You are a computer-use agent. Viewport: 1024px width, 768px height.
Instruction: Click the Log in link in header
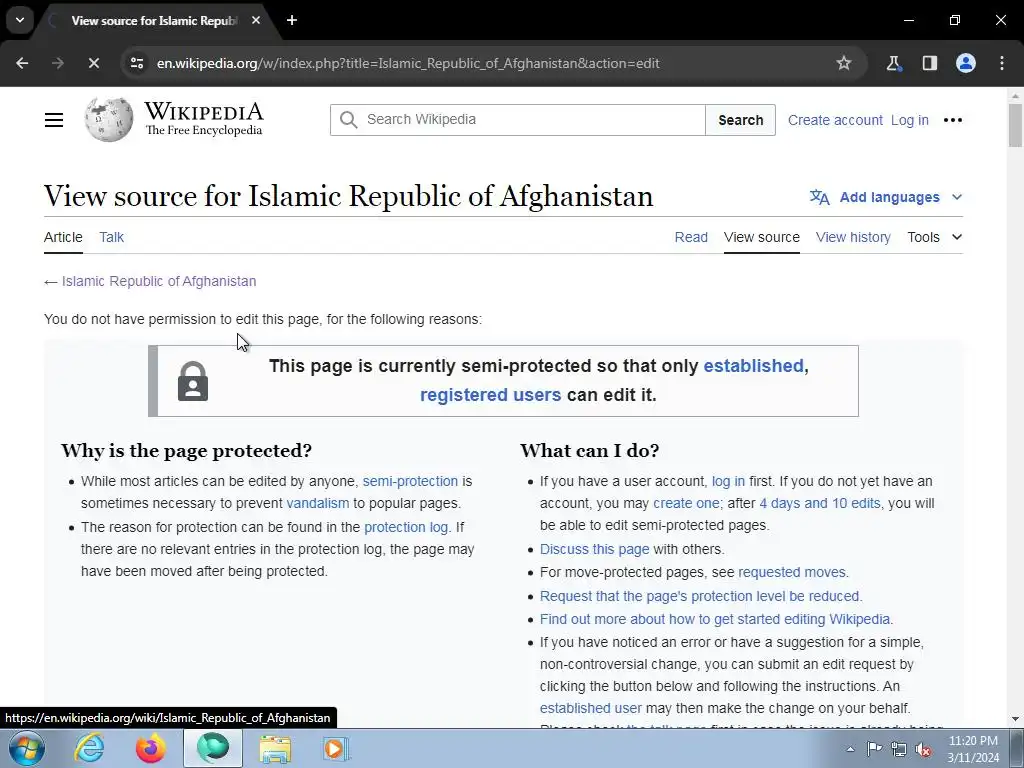coord(910,120)
